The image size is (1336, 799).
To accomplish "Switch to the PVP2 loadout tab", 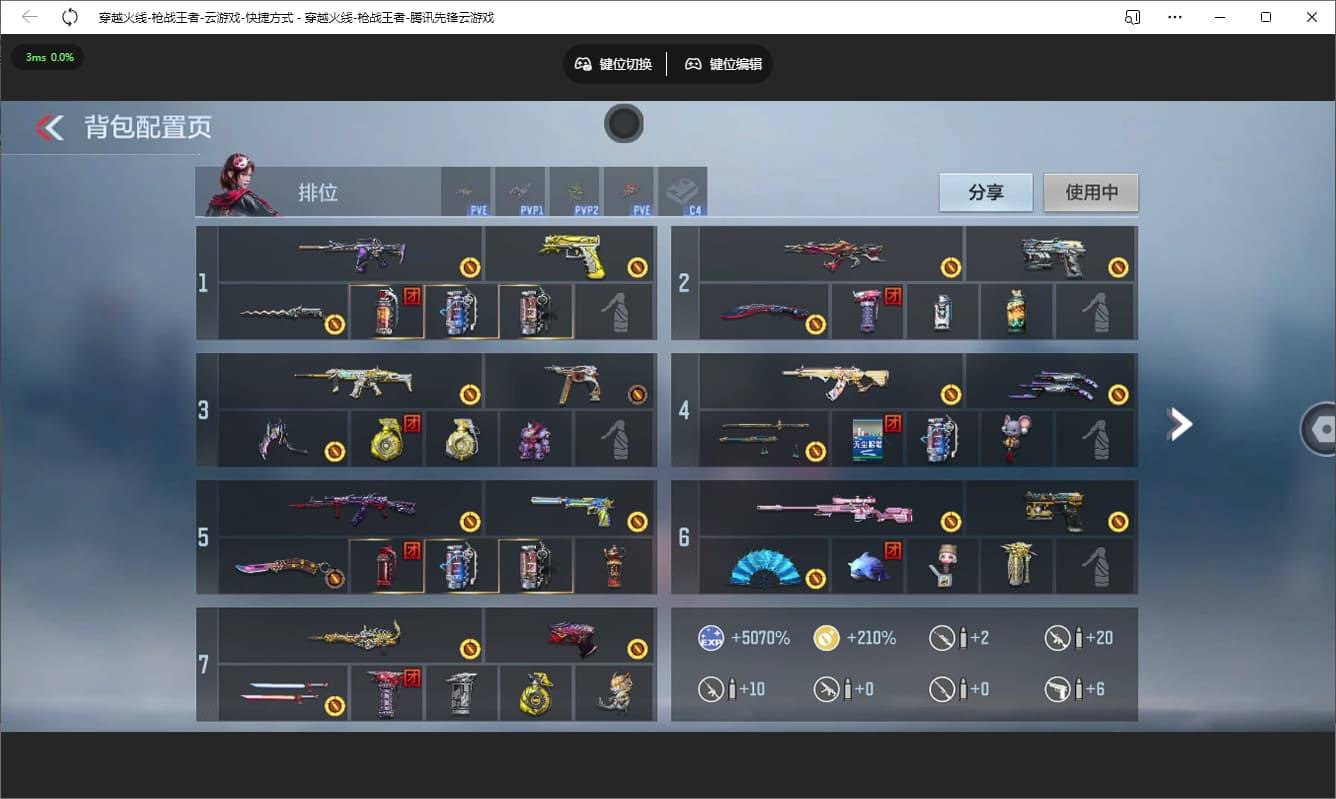I will 574,191.
